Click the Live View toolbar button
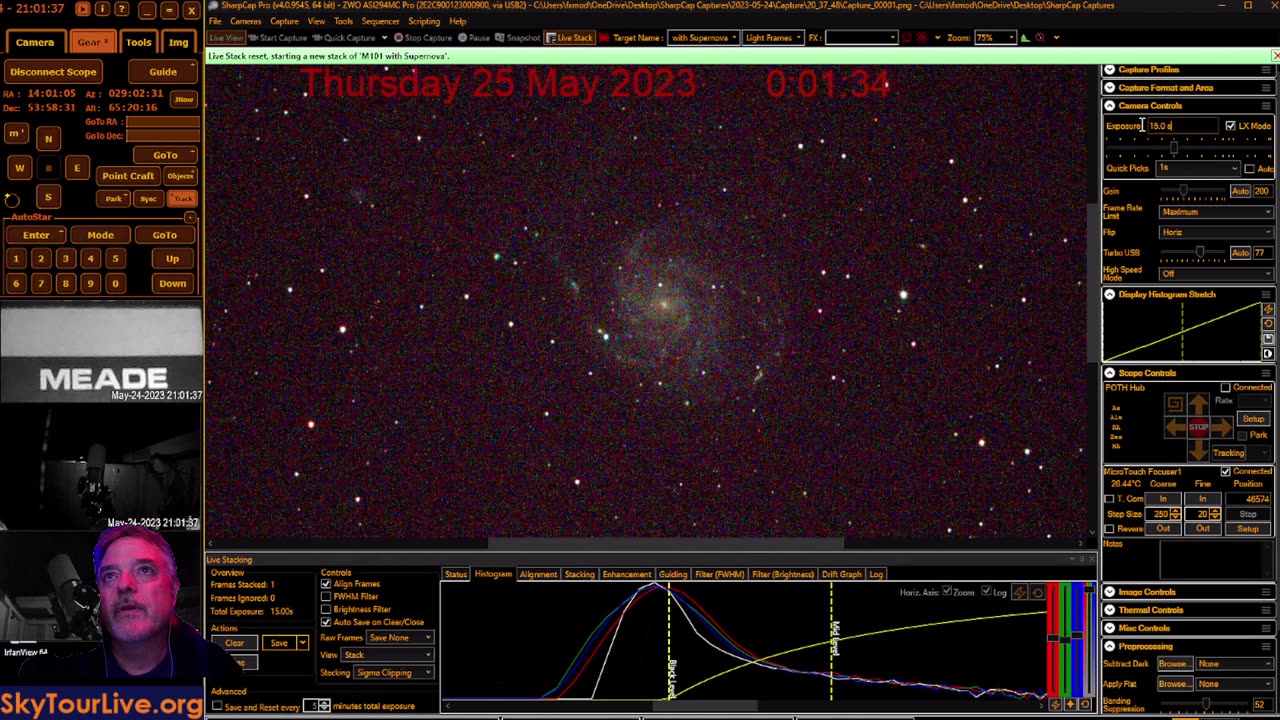The image size is (1280, 720). 225,38
